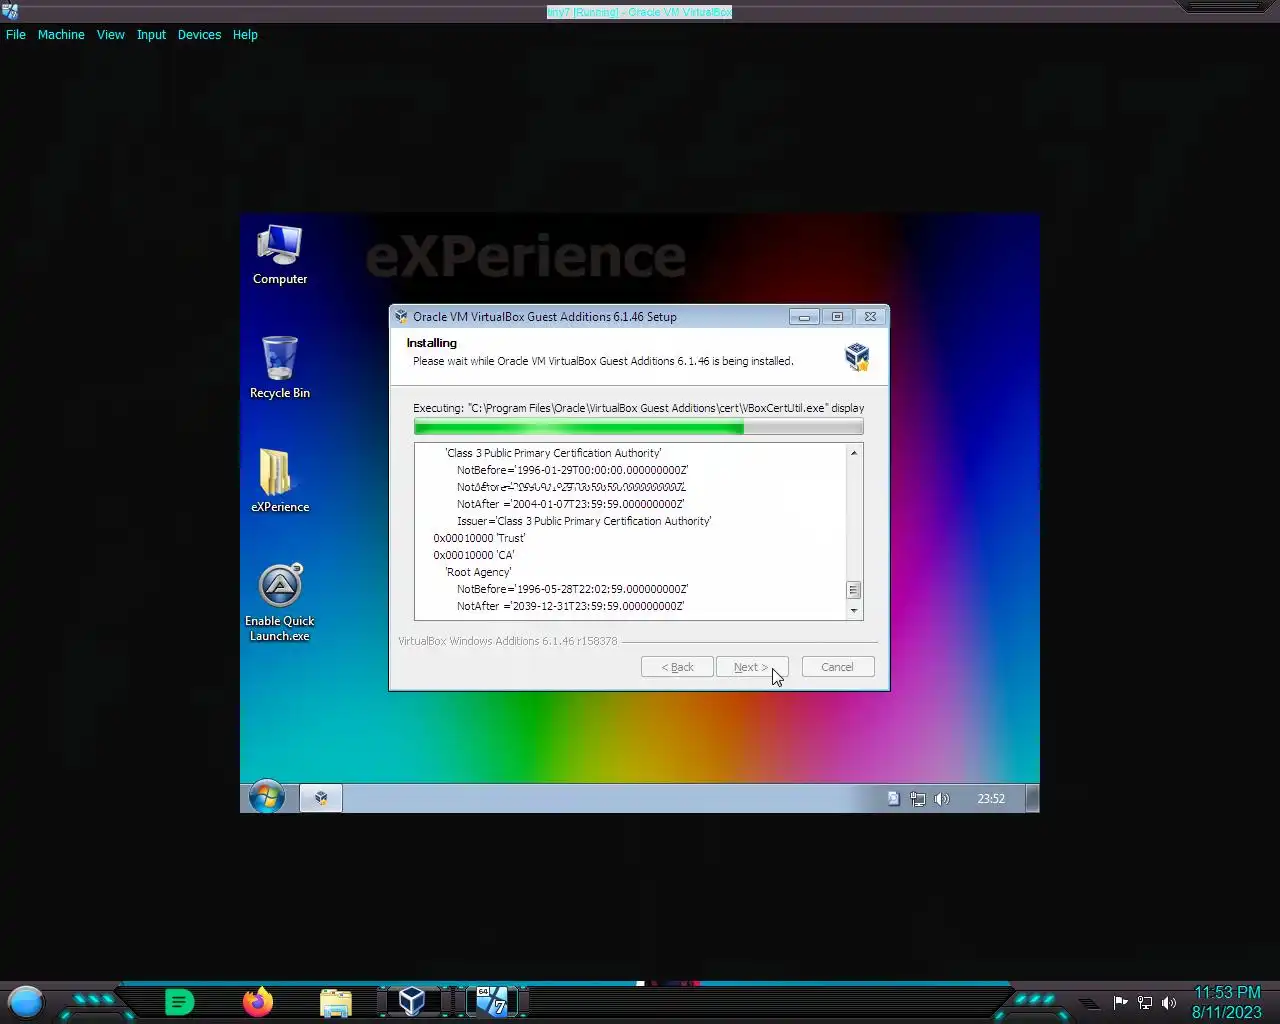Click the guest Windows Start orb
This screenshot has height=1024, width=1280.
(x=267, y=797)
